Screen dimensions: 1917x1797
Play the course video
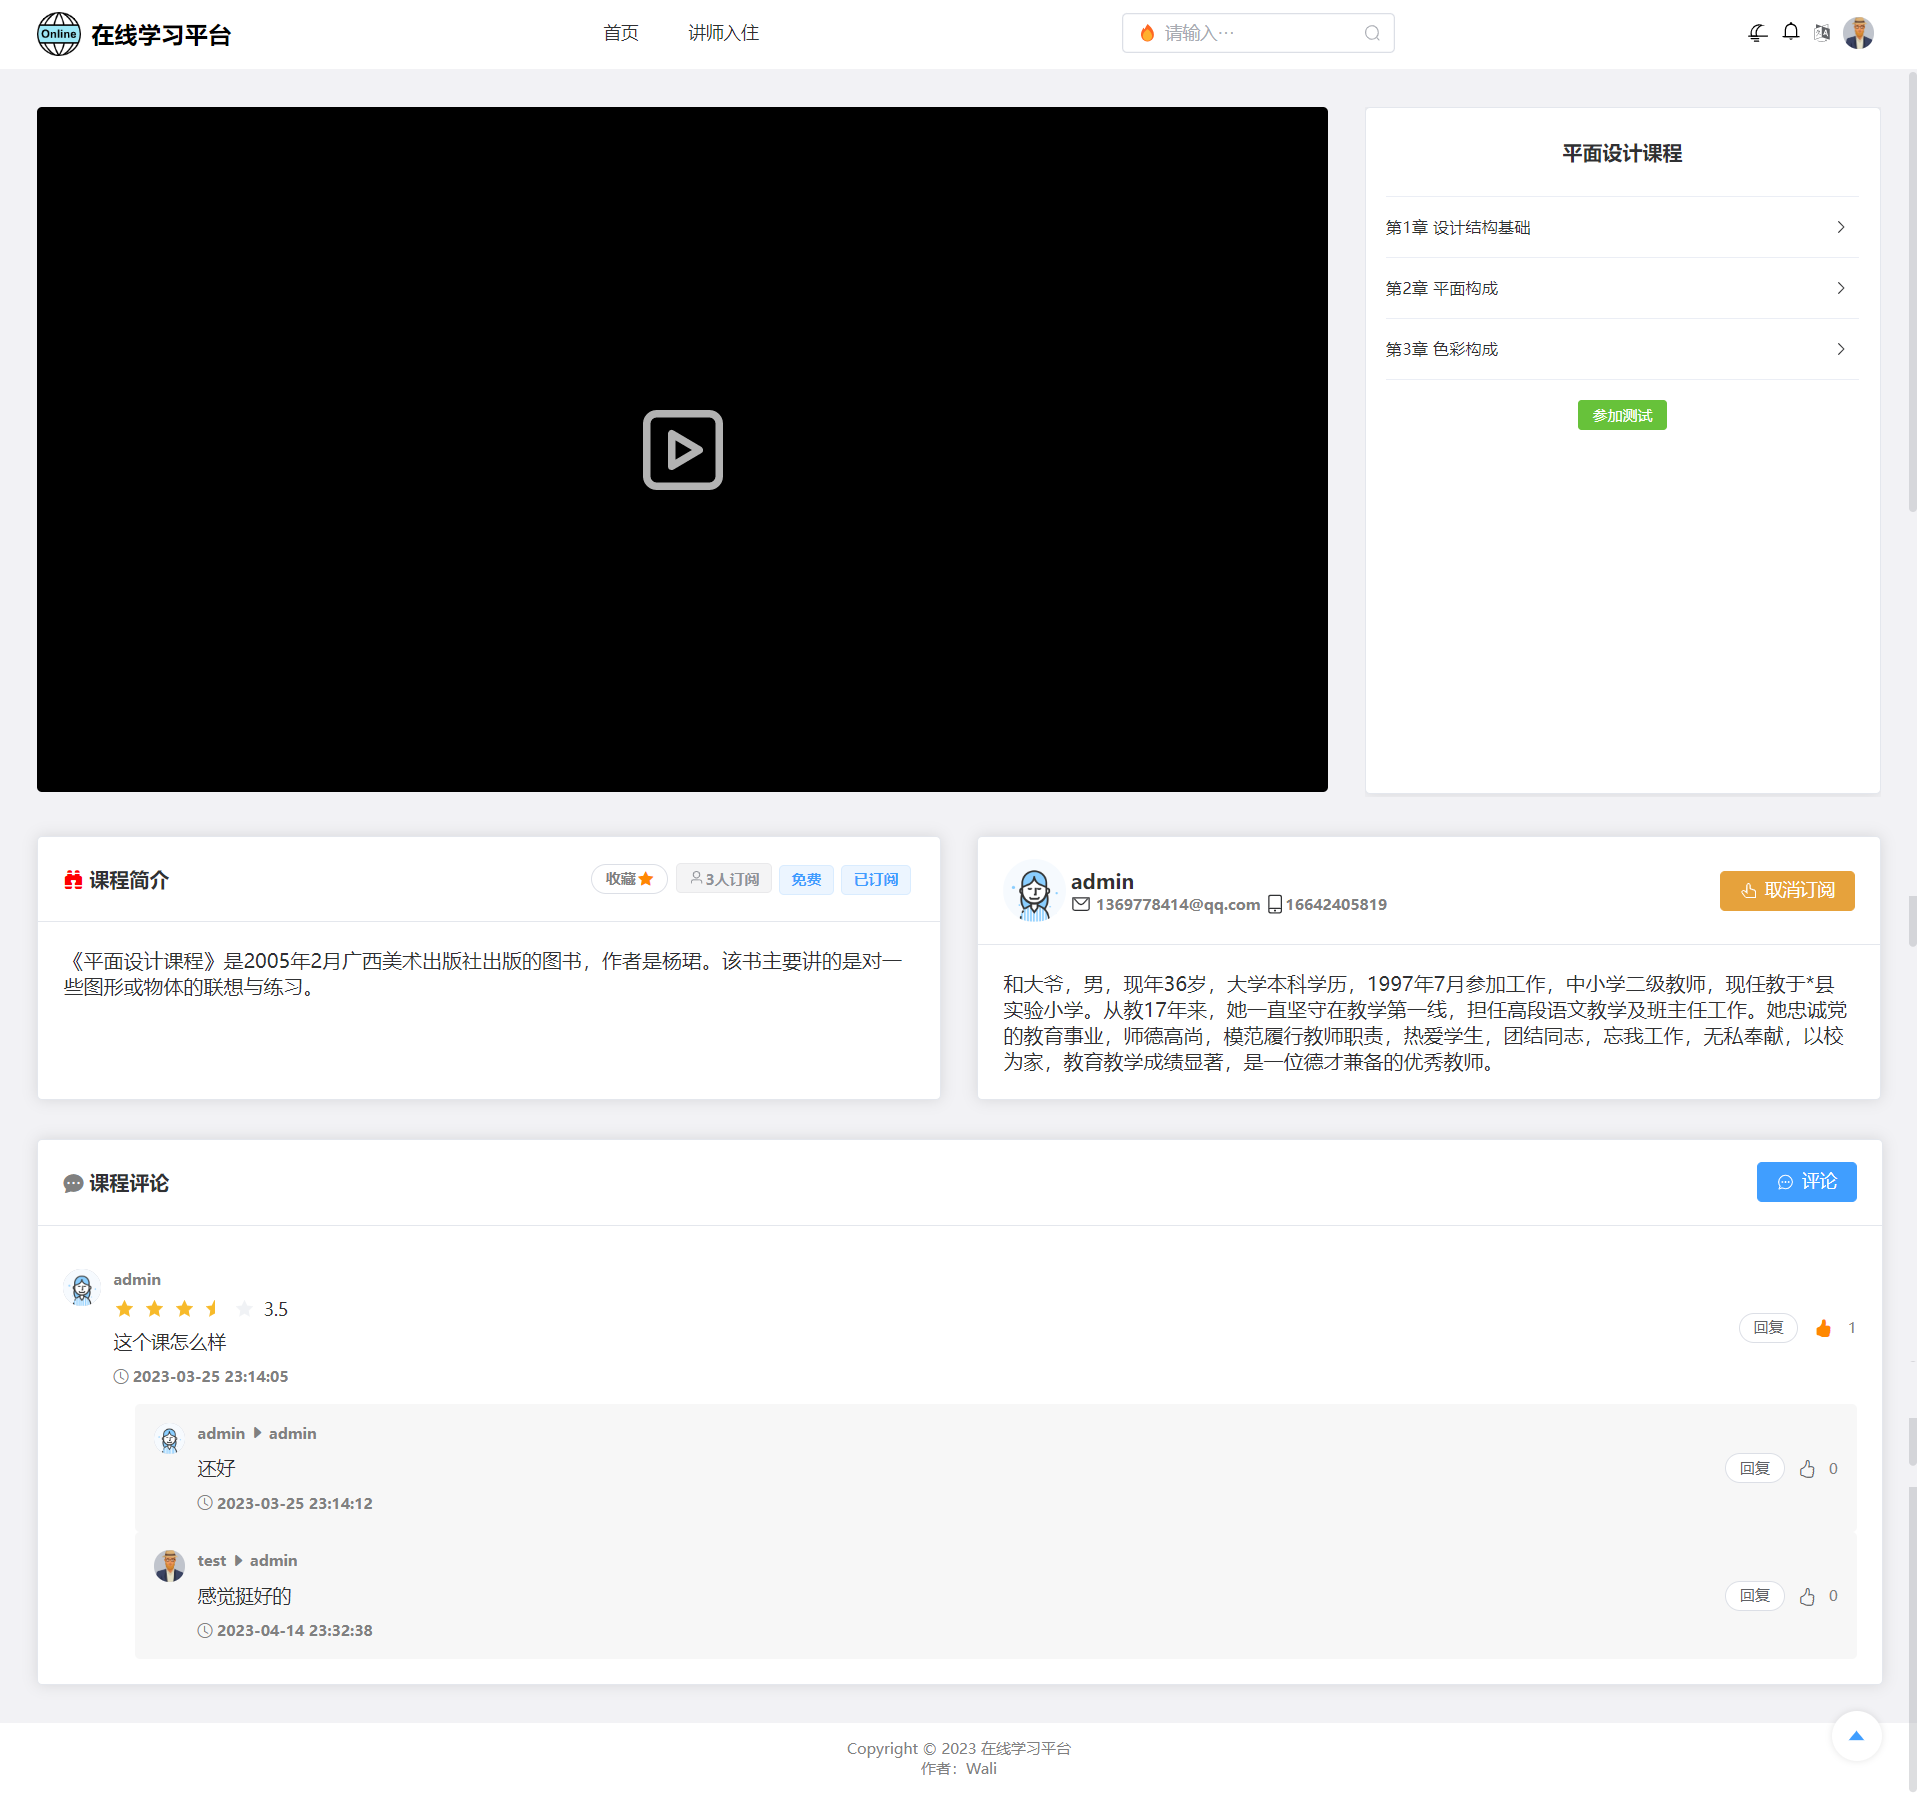682,450
